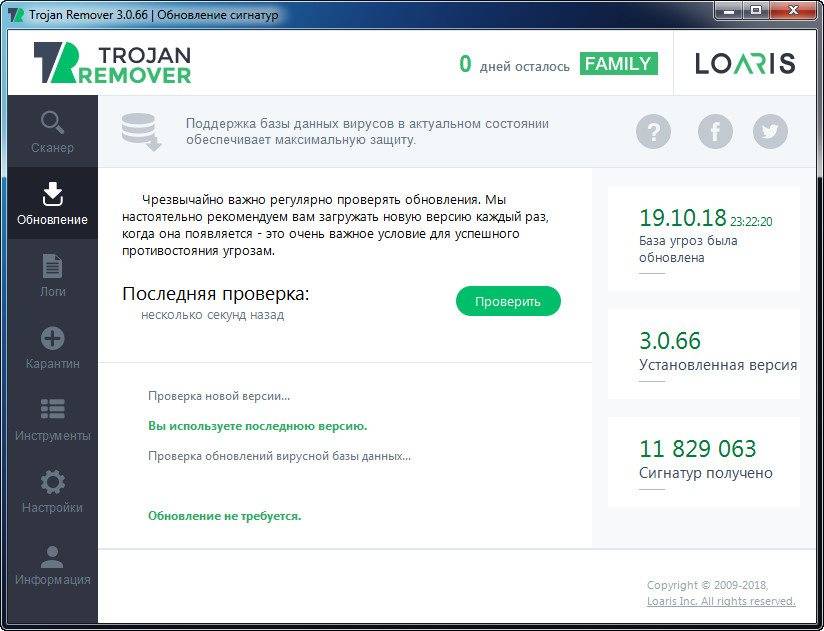Image resolution: width=824 pixels, height=631 pixels.
Task: Click 'Установленная версия' label
Action: tap(718, 365)
